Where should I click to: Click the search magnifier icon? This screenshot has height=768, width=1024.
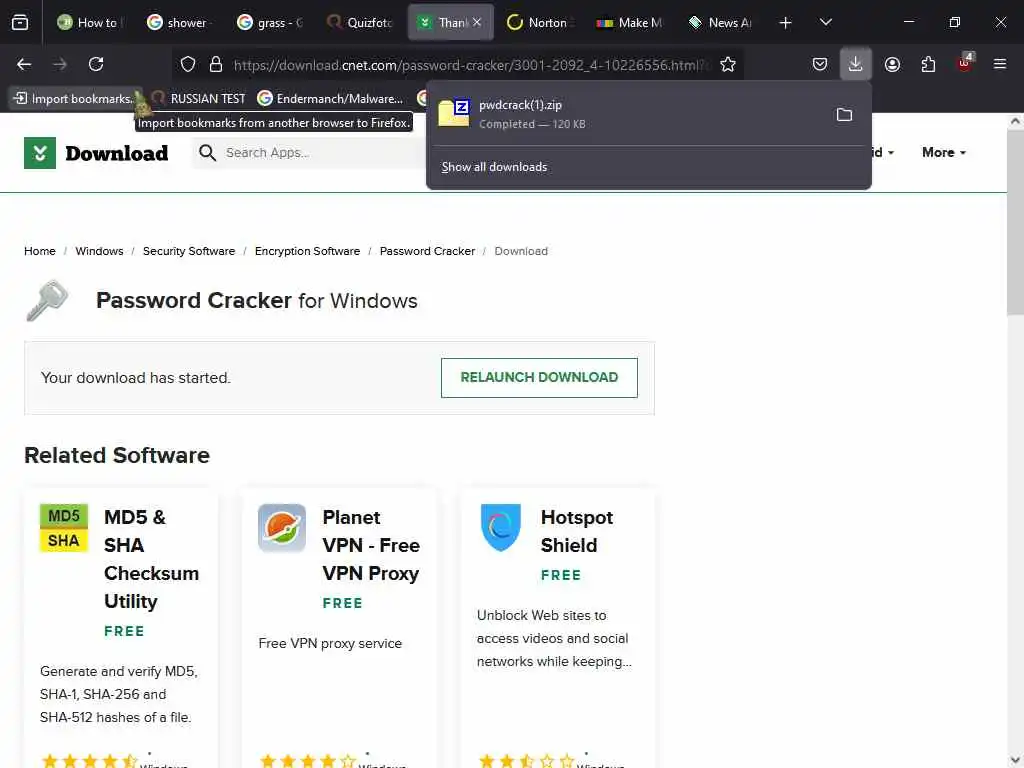[207, 153]
